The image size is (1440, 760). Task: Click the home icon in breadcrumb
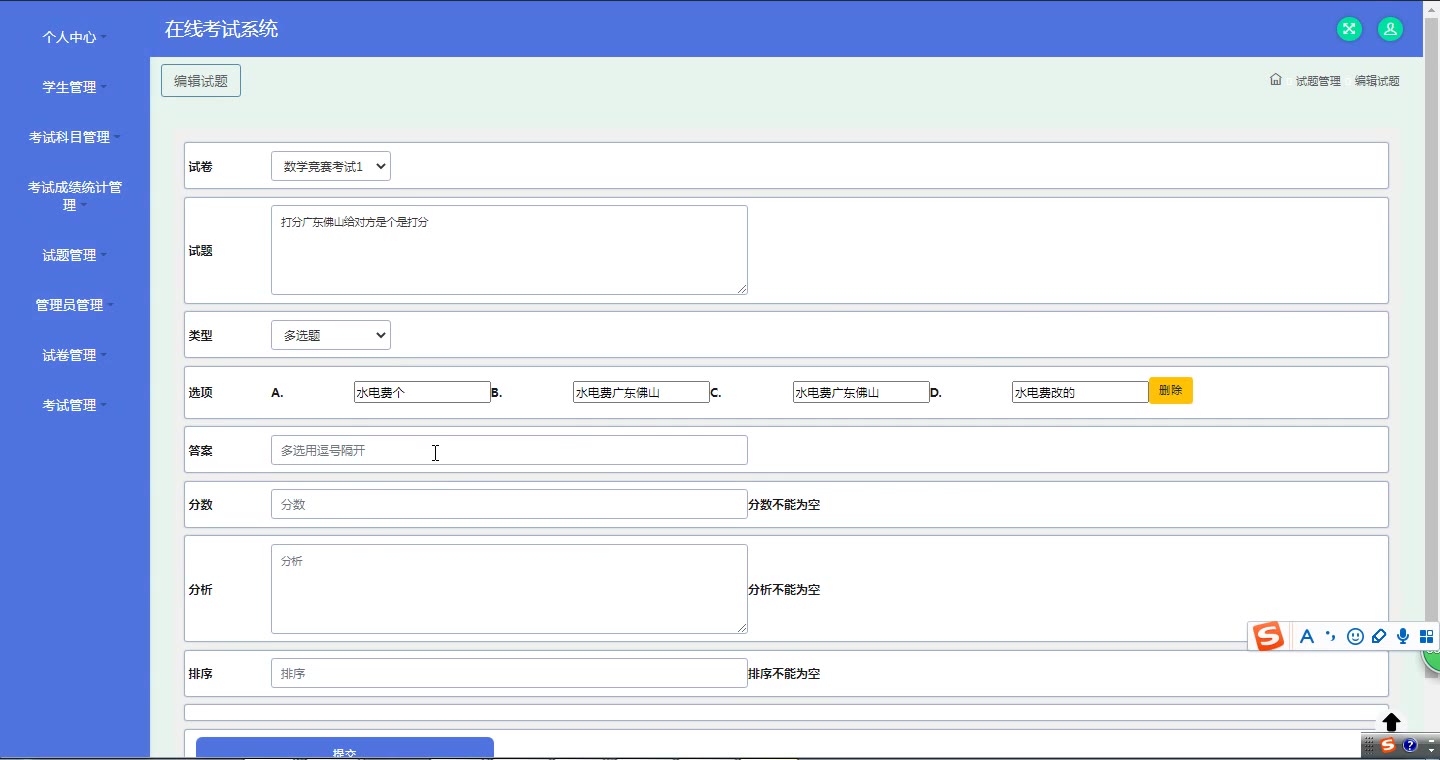coord(1275,80)
